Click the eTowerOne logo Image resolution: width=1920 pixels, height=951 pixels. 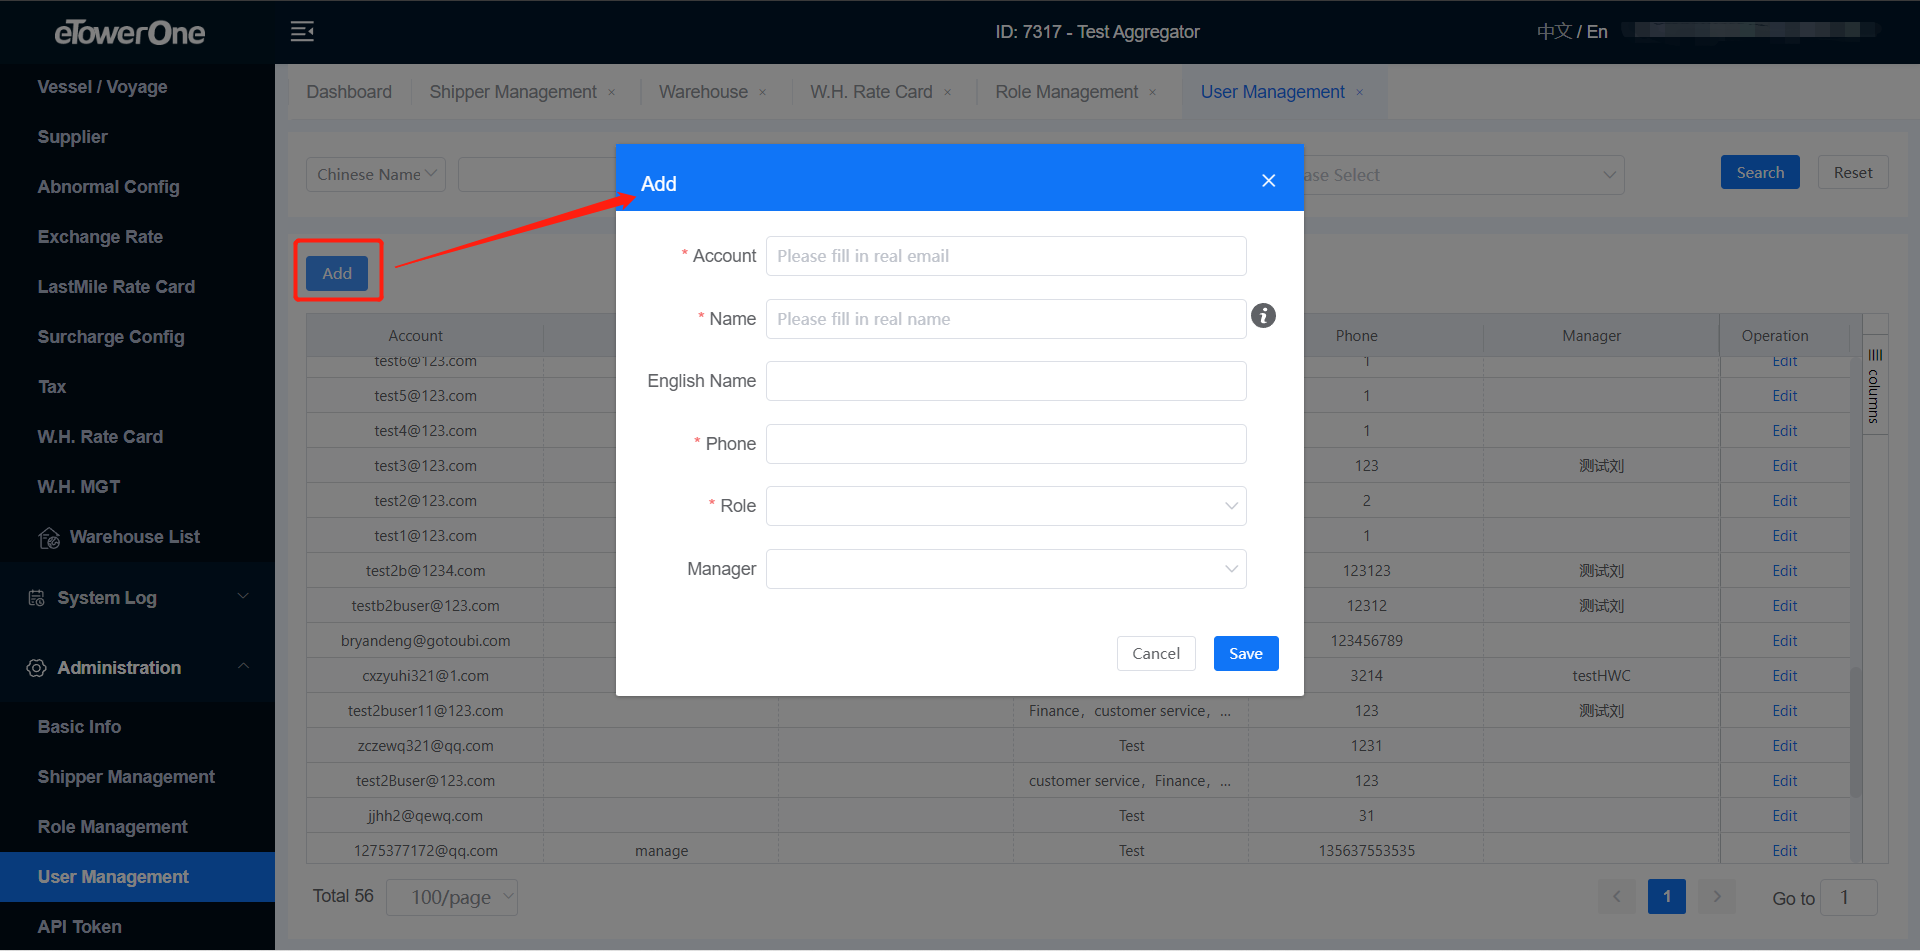[x=130, y=33]
